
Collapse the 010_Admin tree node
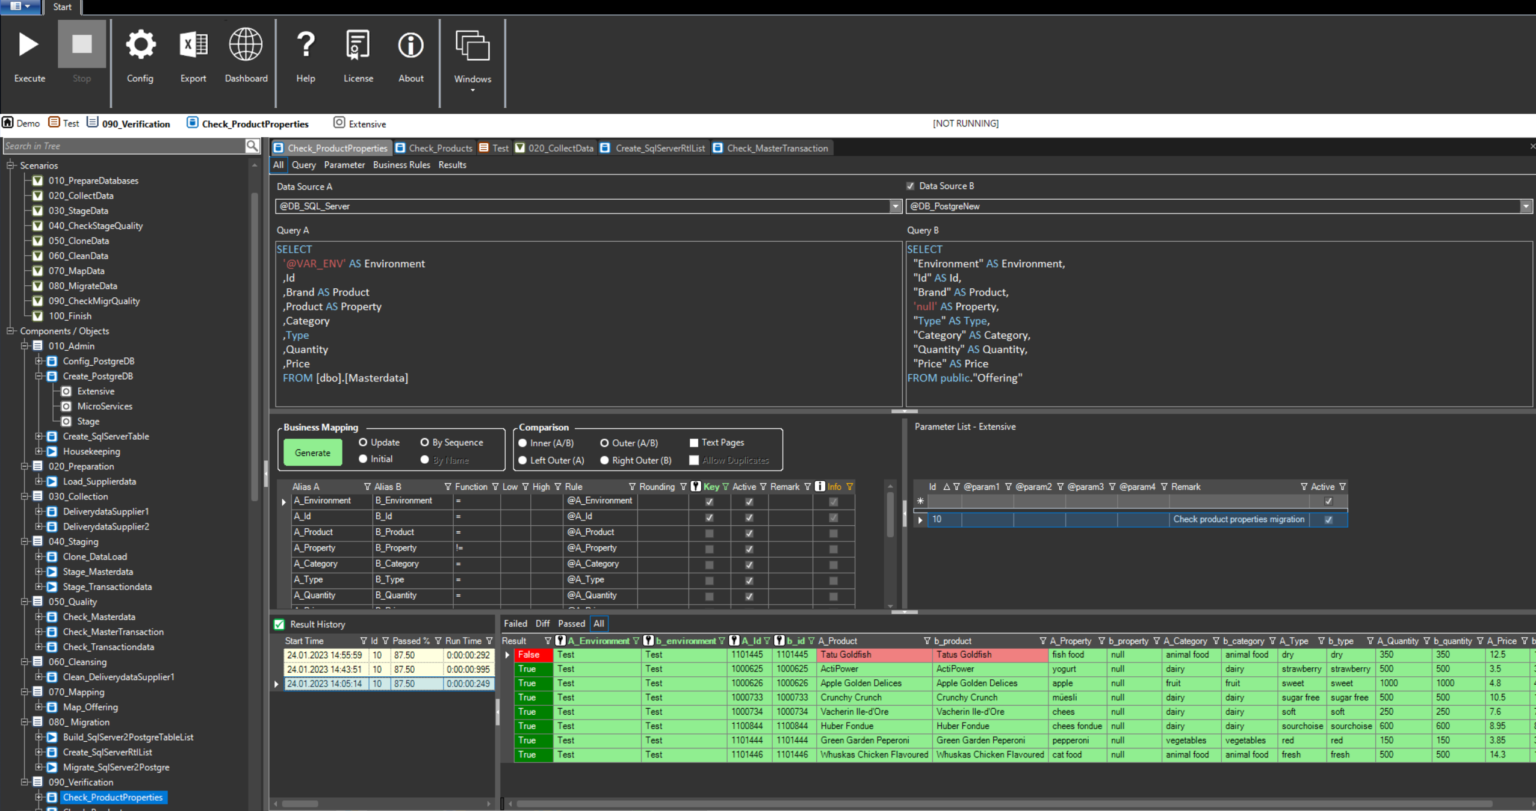tap(26, 346)
